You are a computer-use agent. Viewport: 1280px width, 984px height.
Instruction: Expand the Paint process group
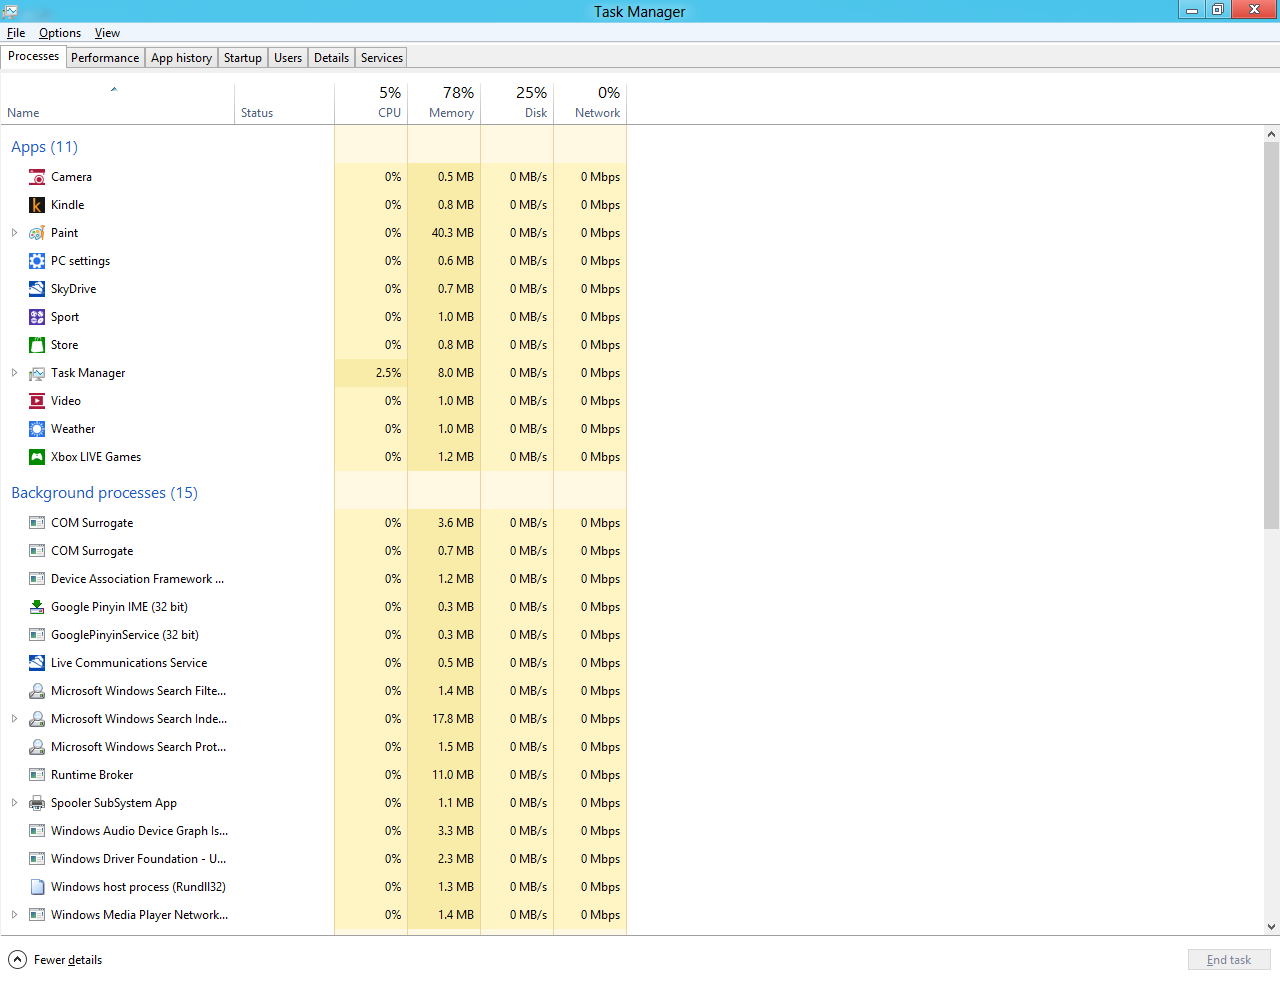click(x=14, y=233)
